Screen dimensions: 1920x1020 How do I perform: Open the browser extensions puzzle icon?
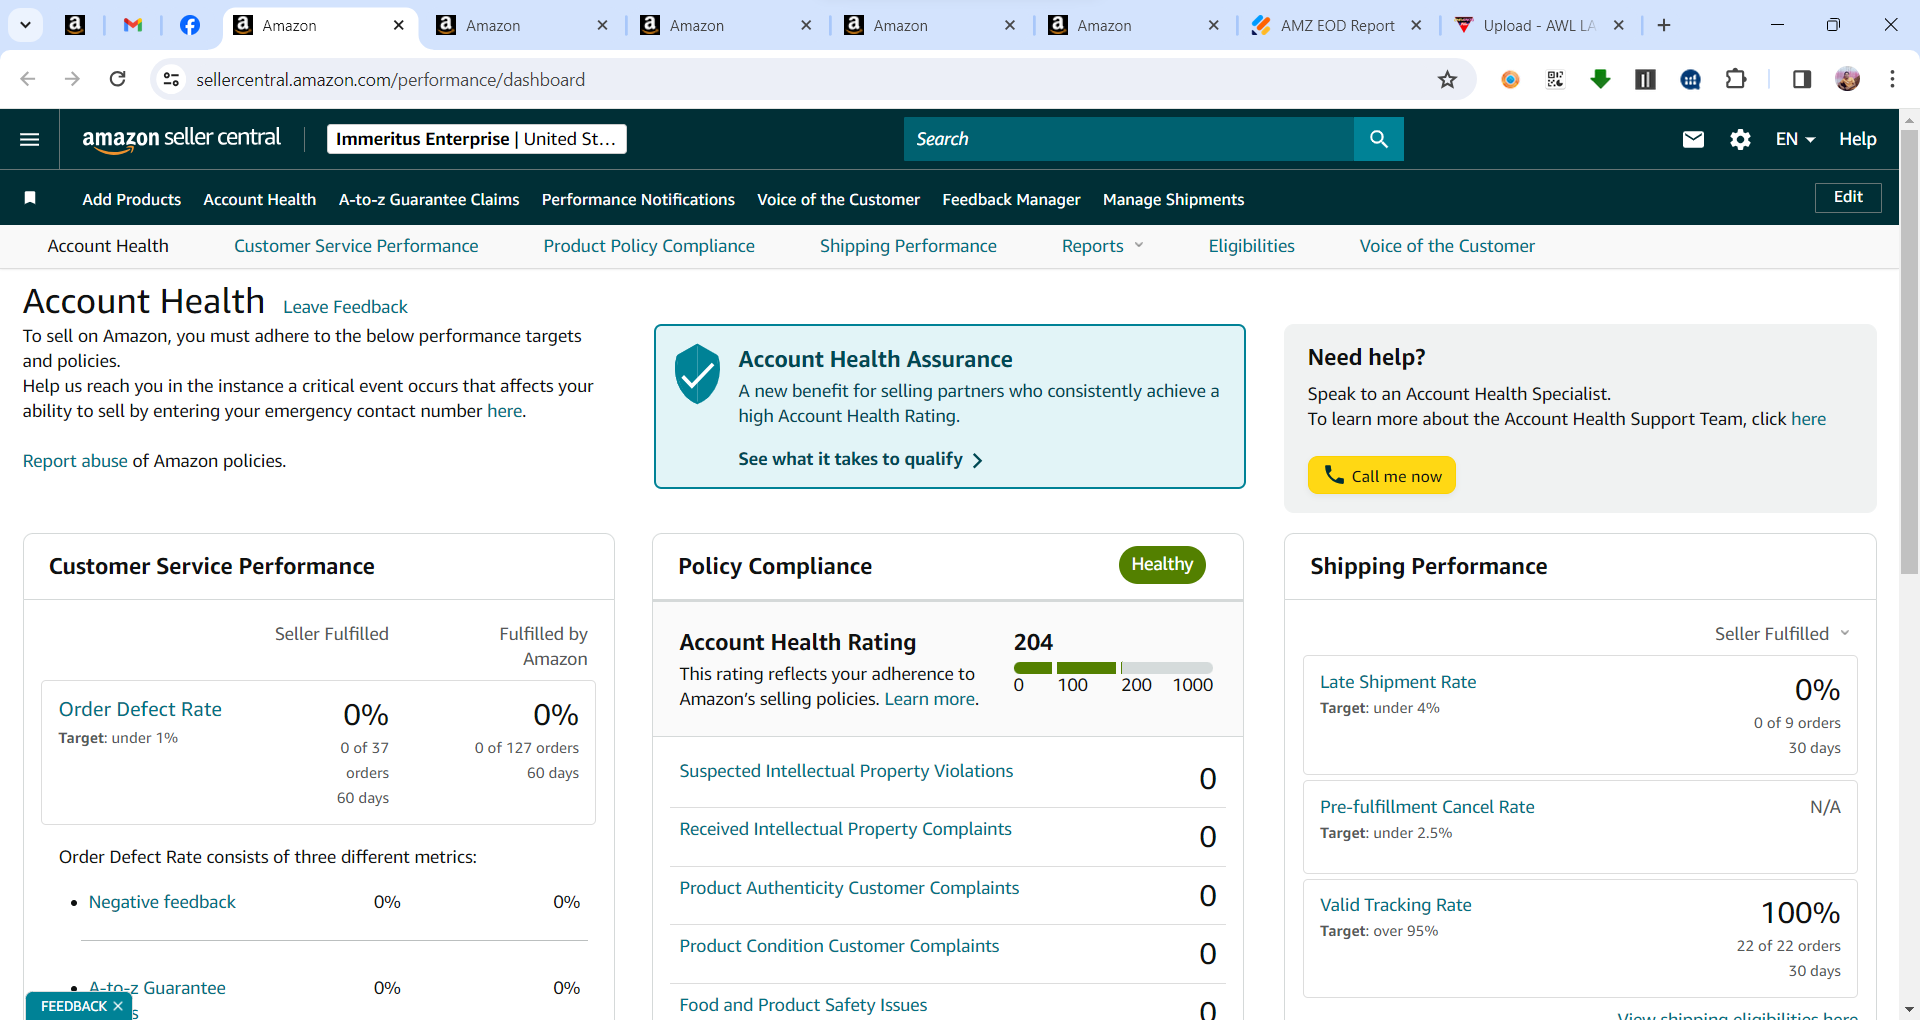(x=1736, y=79)
